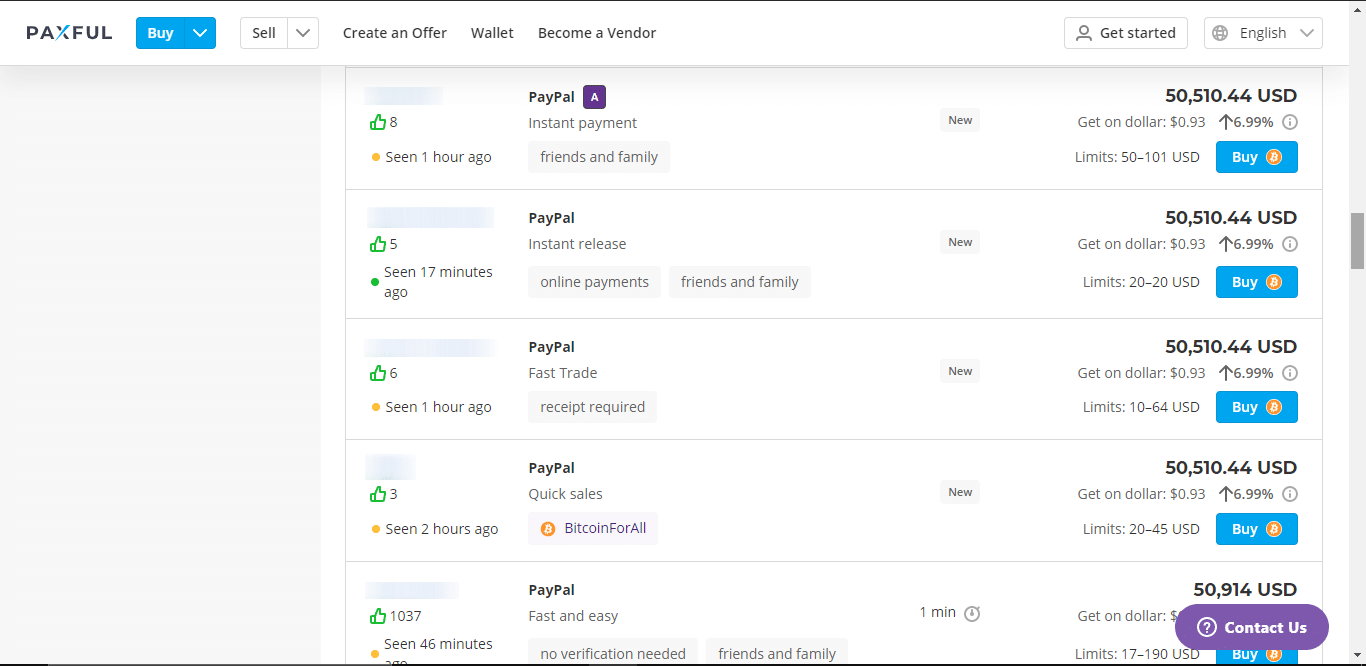Click the 50,914 USD price

[1245, 590]
